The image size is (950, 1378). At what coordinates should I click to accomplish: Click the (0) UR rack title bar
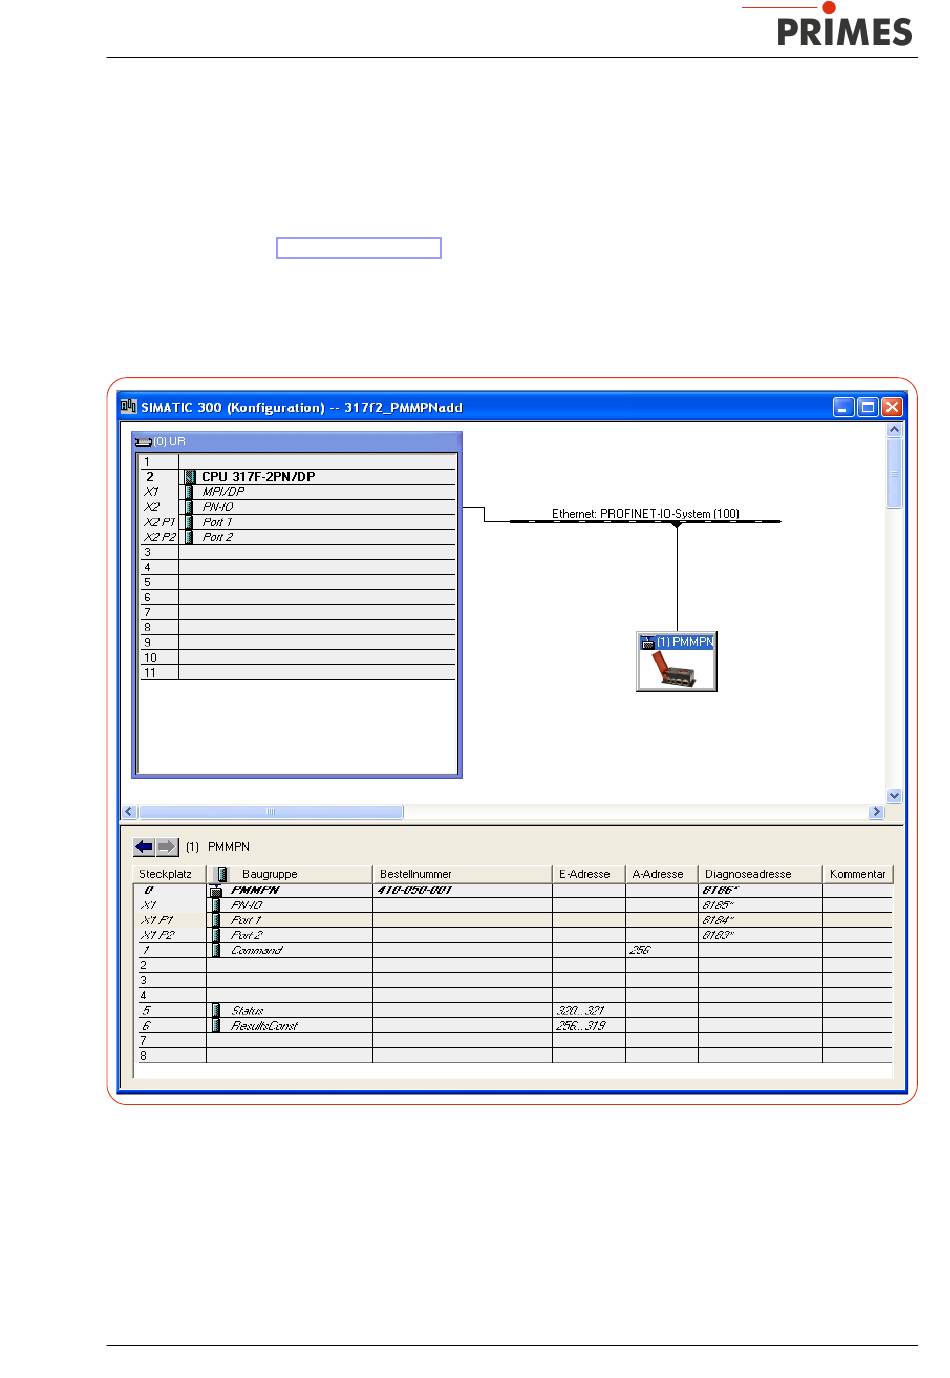297,441
